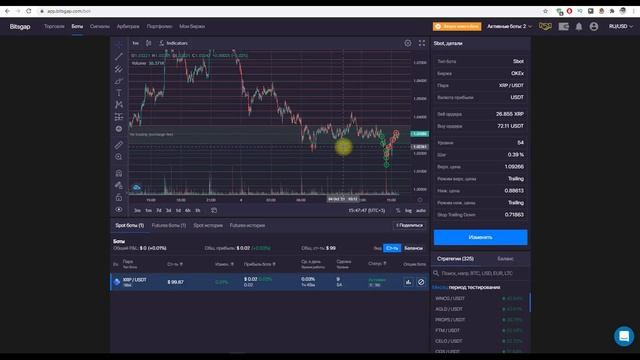Open go-to-date calendar on chart
Viewport: 640px width, 360px height.
click(x=214, y=210)
